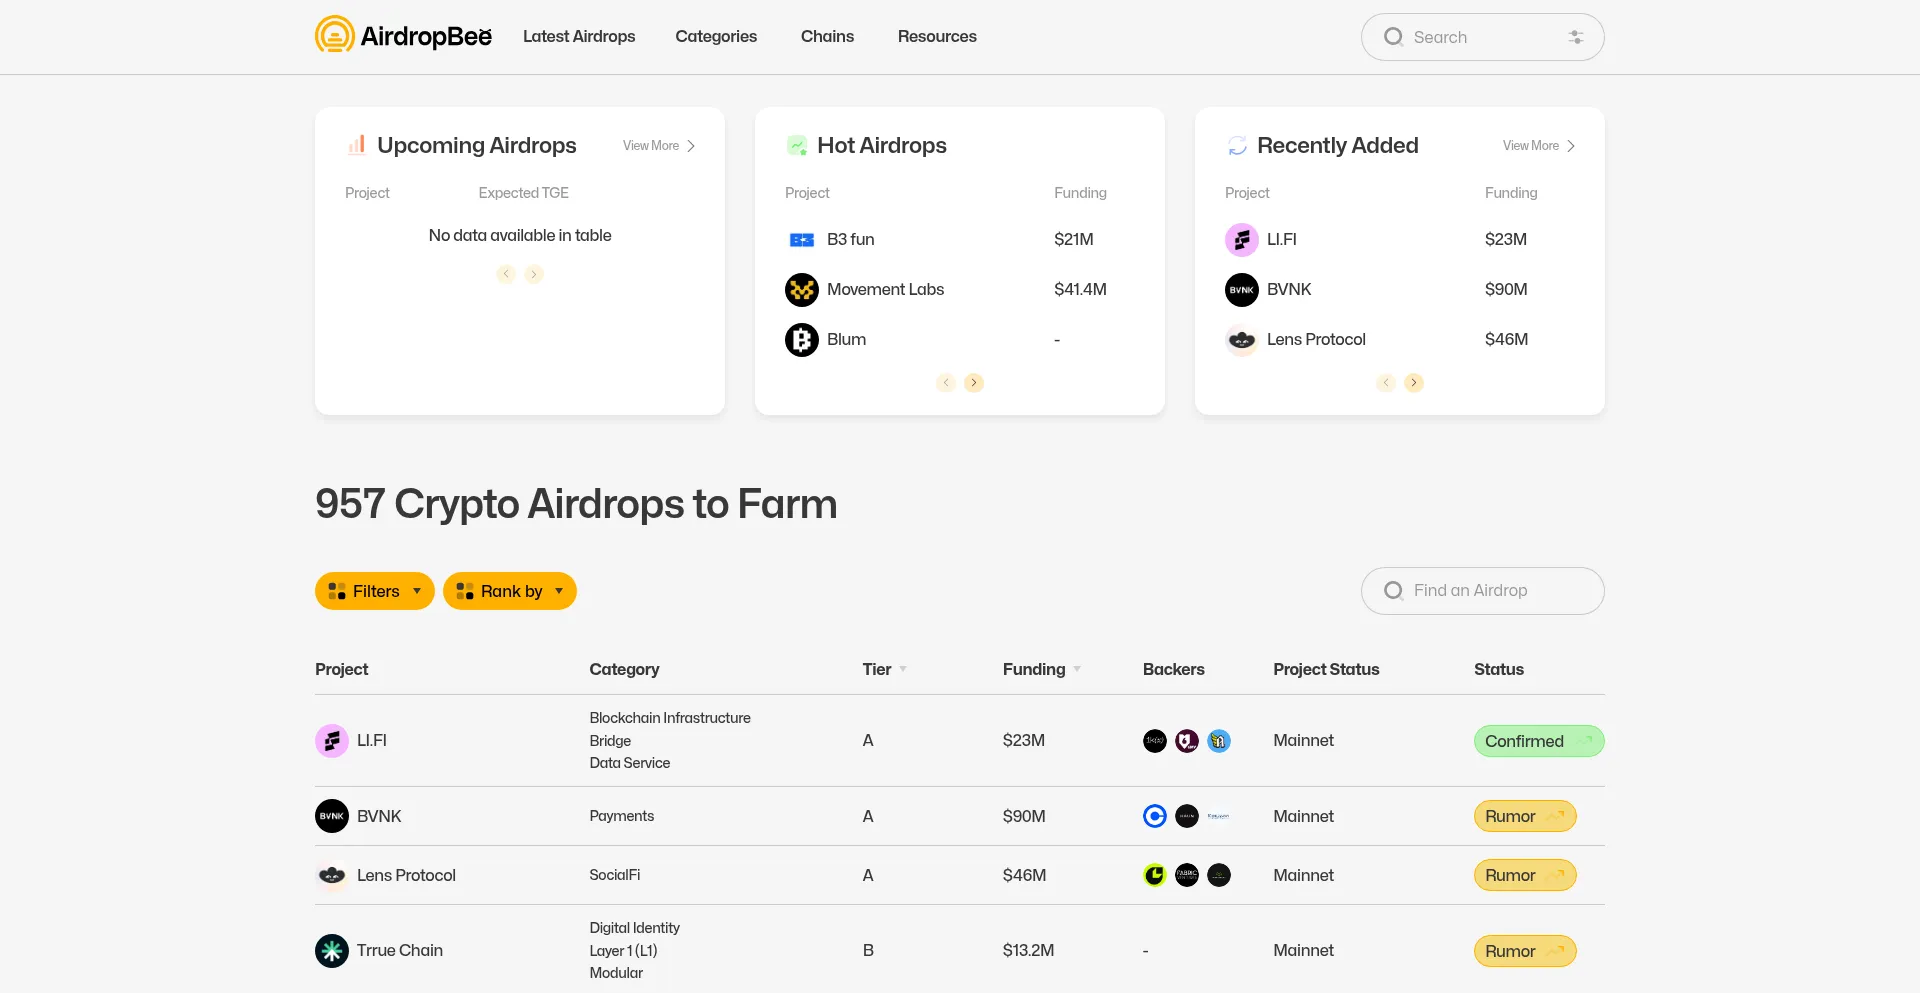
Task: Open the Filters dropdown
Action: point(375,591)
